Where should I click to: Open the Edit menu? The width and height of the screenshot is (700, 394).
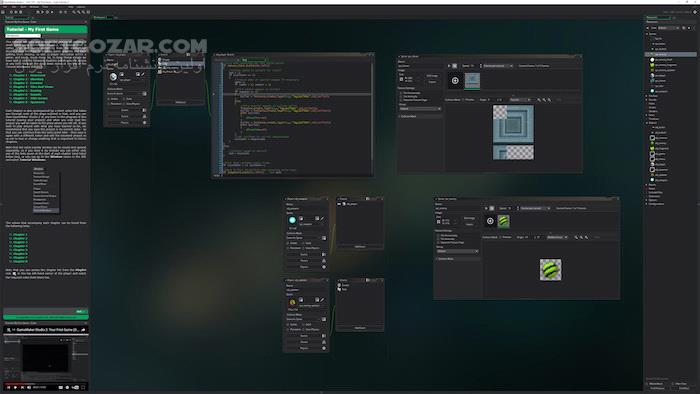pos(14,7)
